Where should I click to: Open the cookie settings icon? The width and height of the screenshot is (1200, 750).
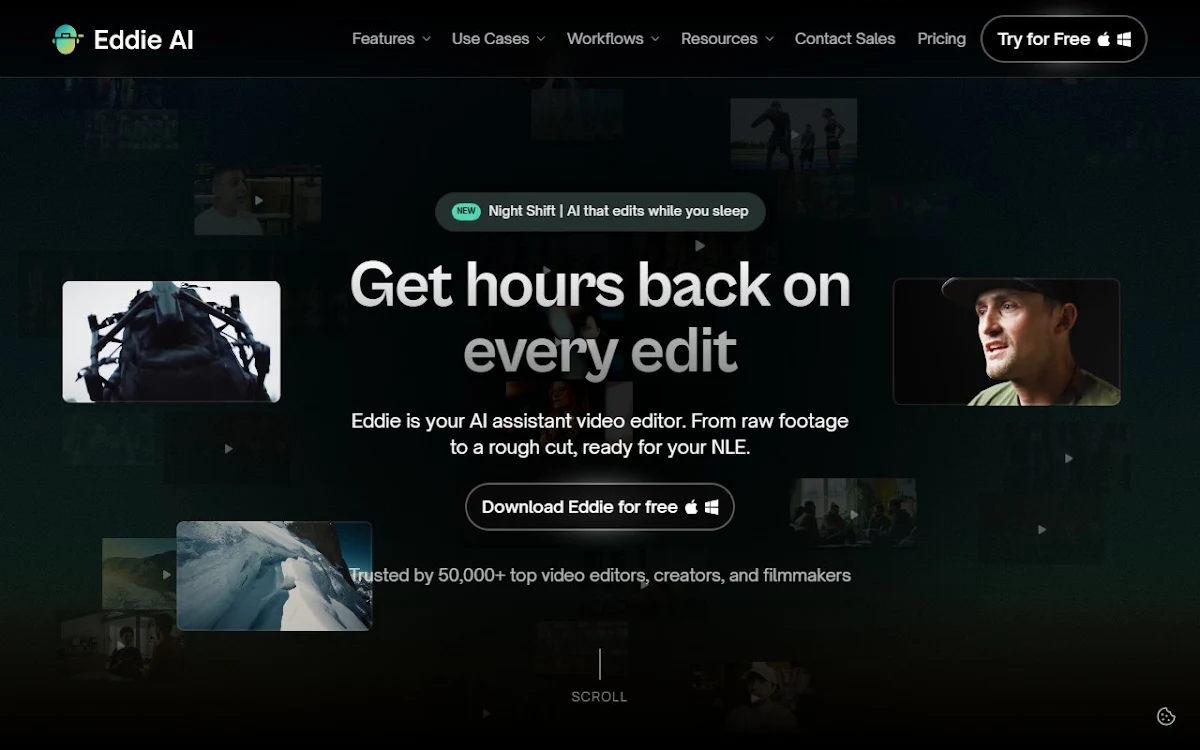click(x=1165, y=715)
